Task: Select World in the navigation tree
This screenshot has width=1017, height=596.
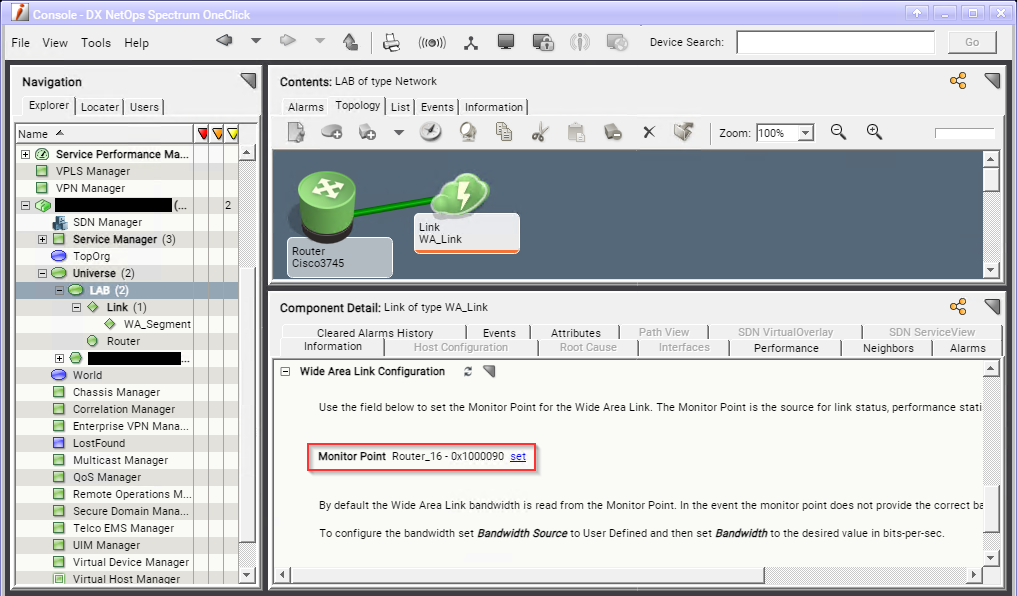Action: click(x=88, y=375)
